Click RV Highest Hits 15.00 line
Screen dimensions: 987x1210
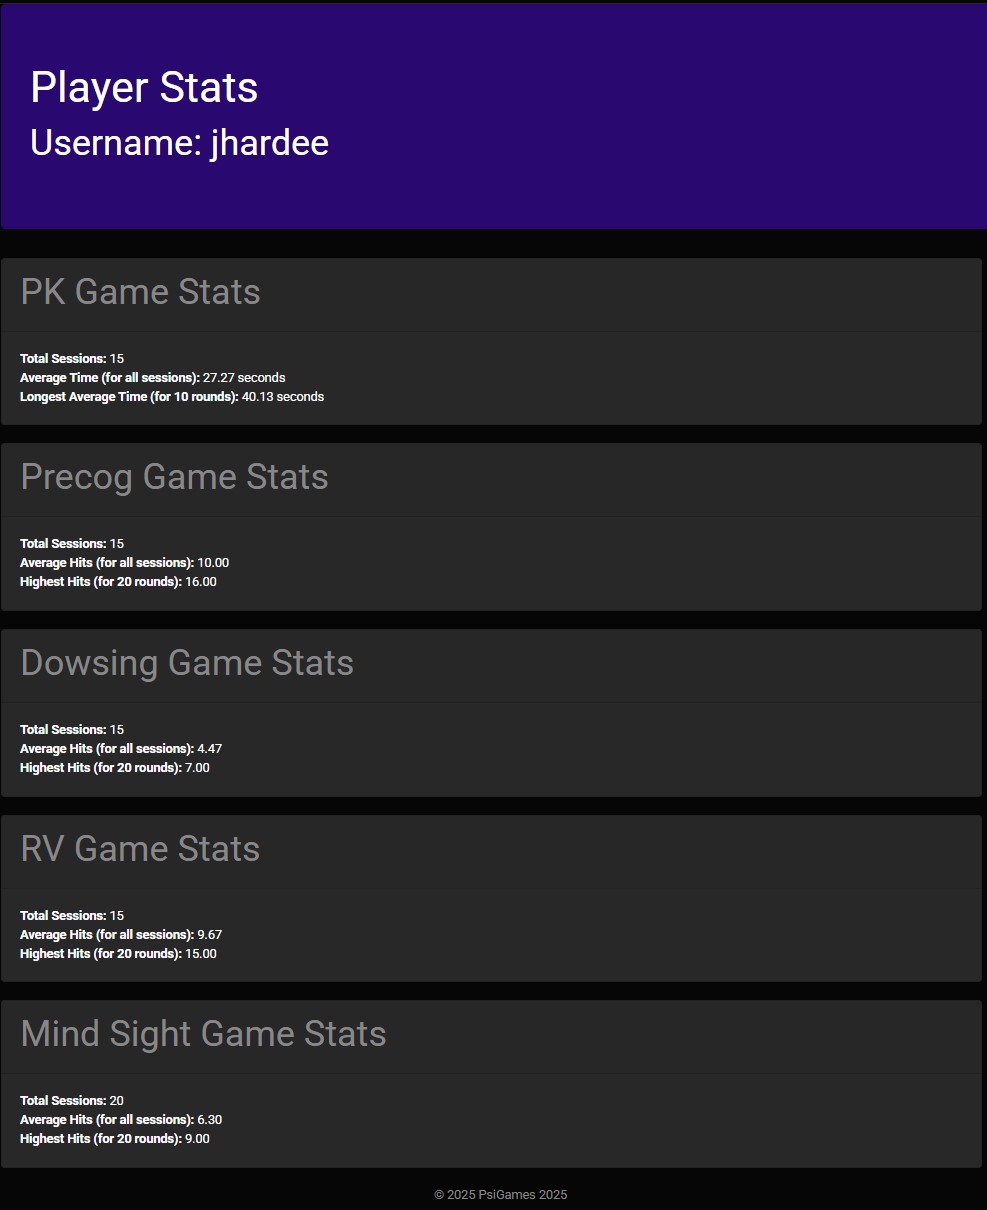coord(118,954)
